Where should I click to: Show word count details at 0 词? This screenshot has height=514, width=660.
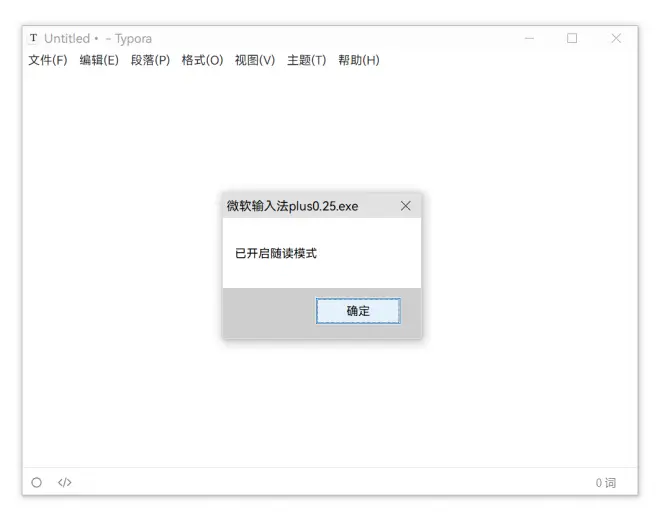[606, 483]
